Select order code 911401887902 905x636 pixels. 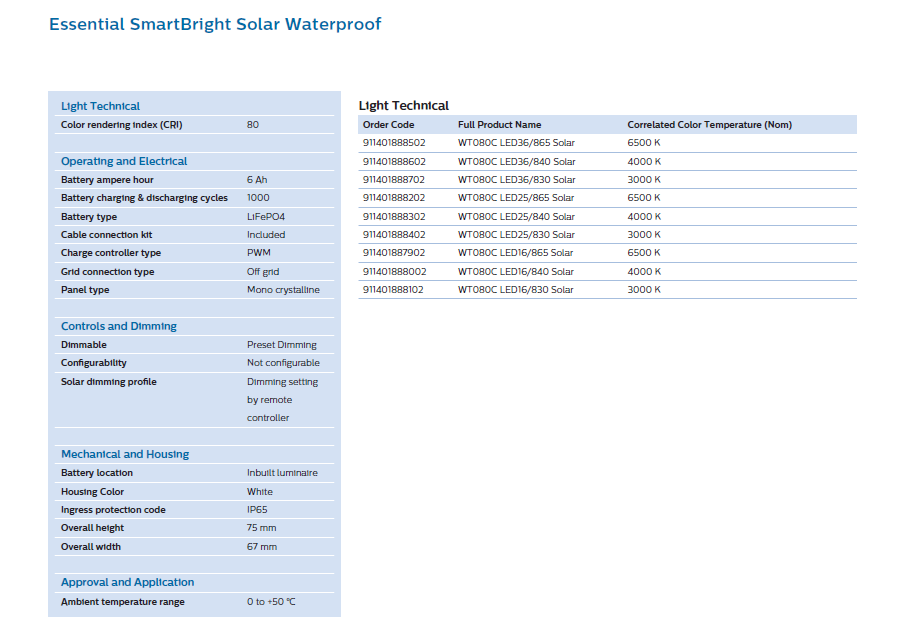pos(394,252)
